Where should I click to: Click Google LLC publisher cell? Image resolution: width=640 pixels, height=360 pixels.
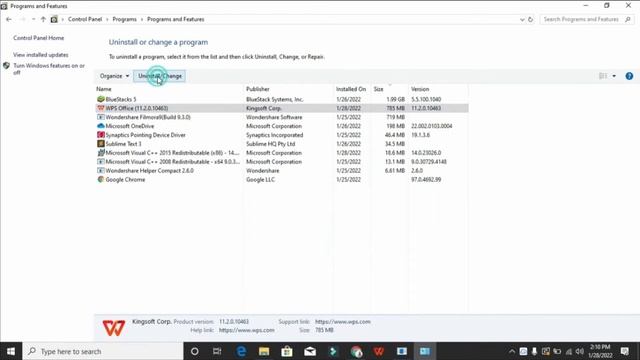pos(260,180)
